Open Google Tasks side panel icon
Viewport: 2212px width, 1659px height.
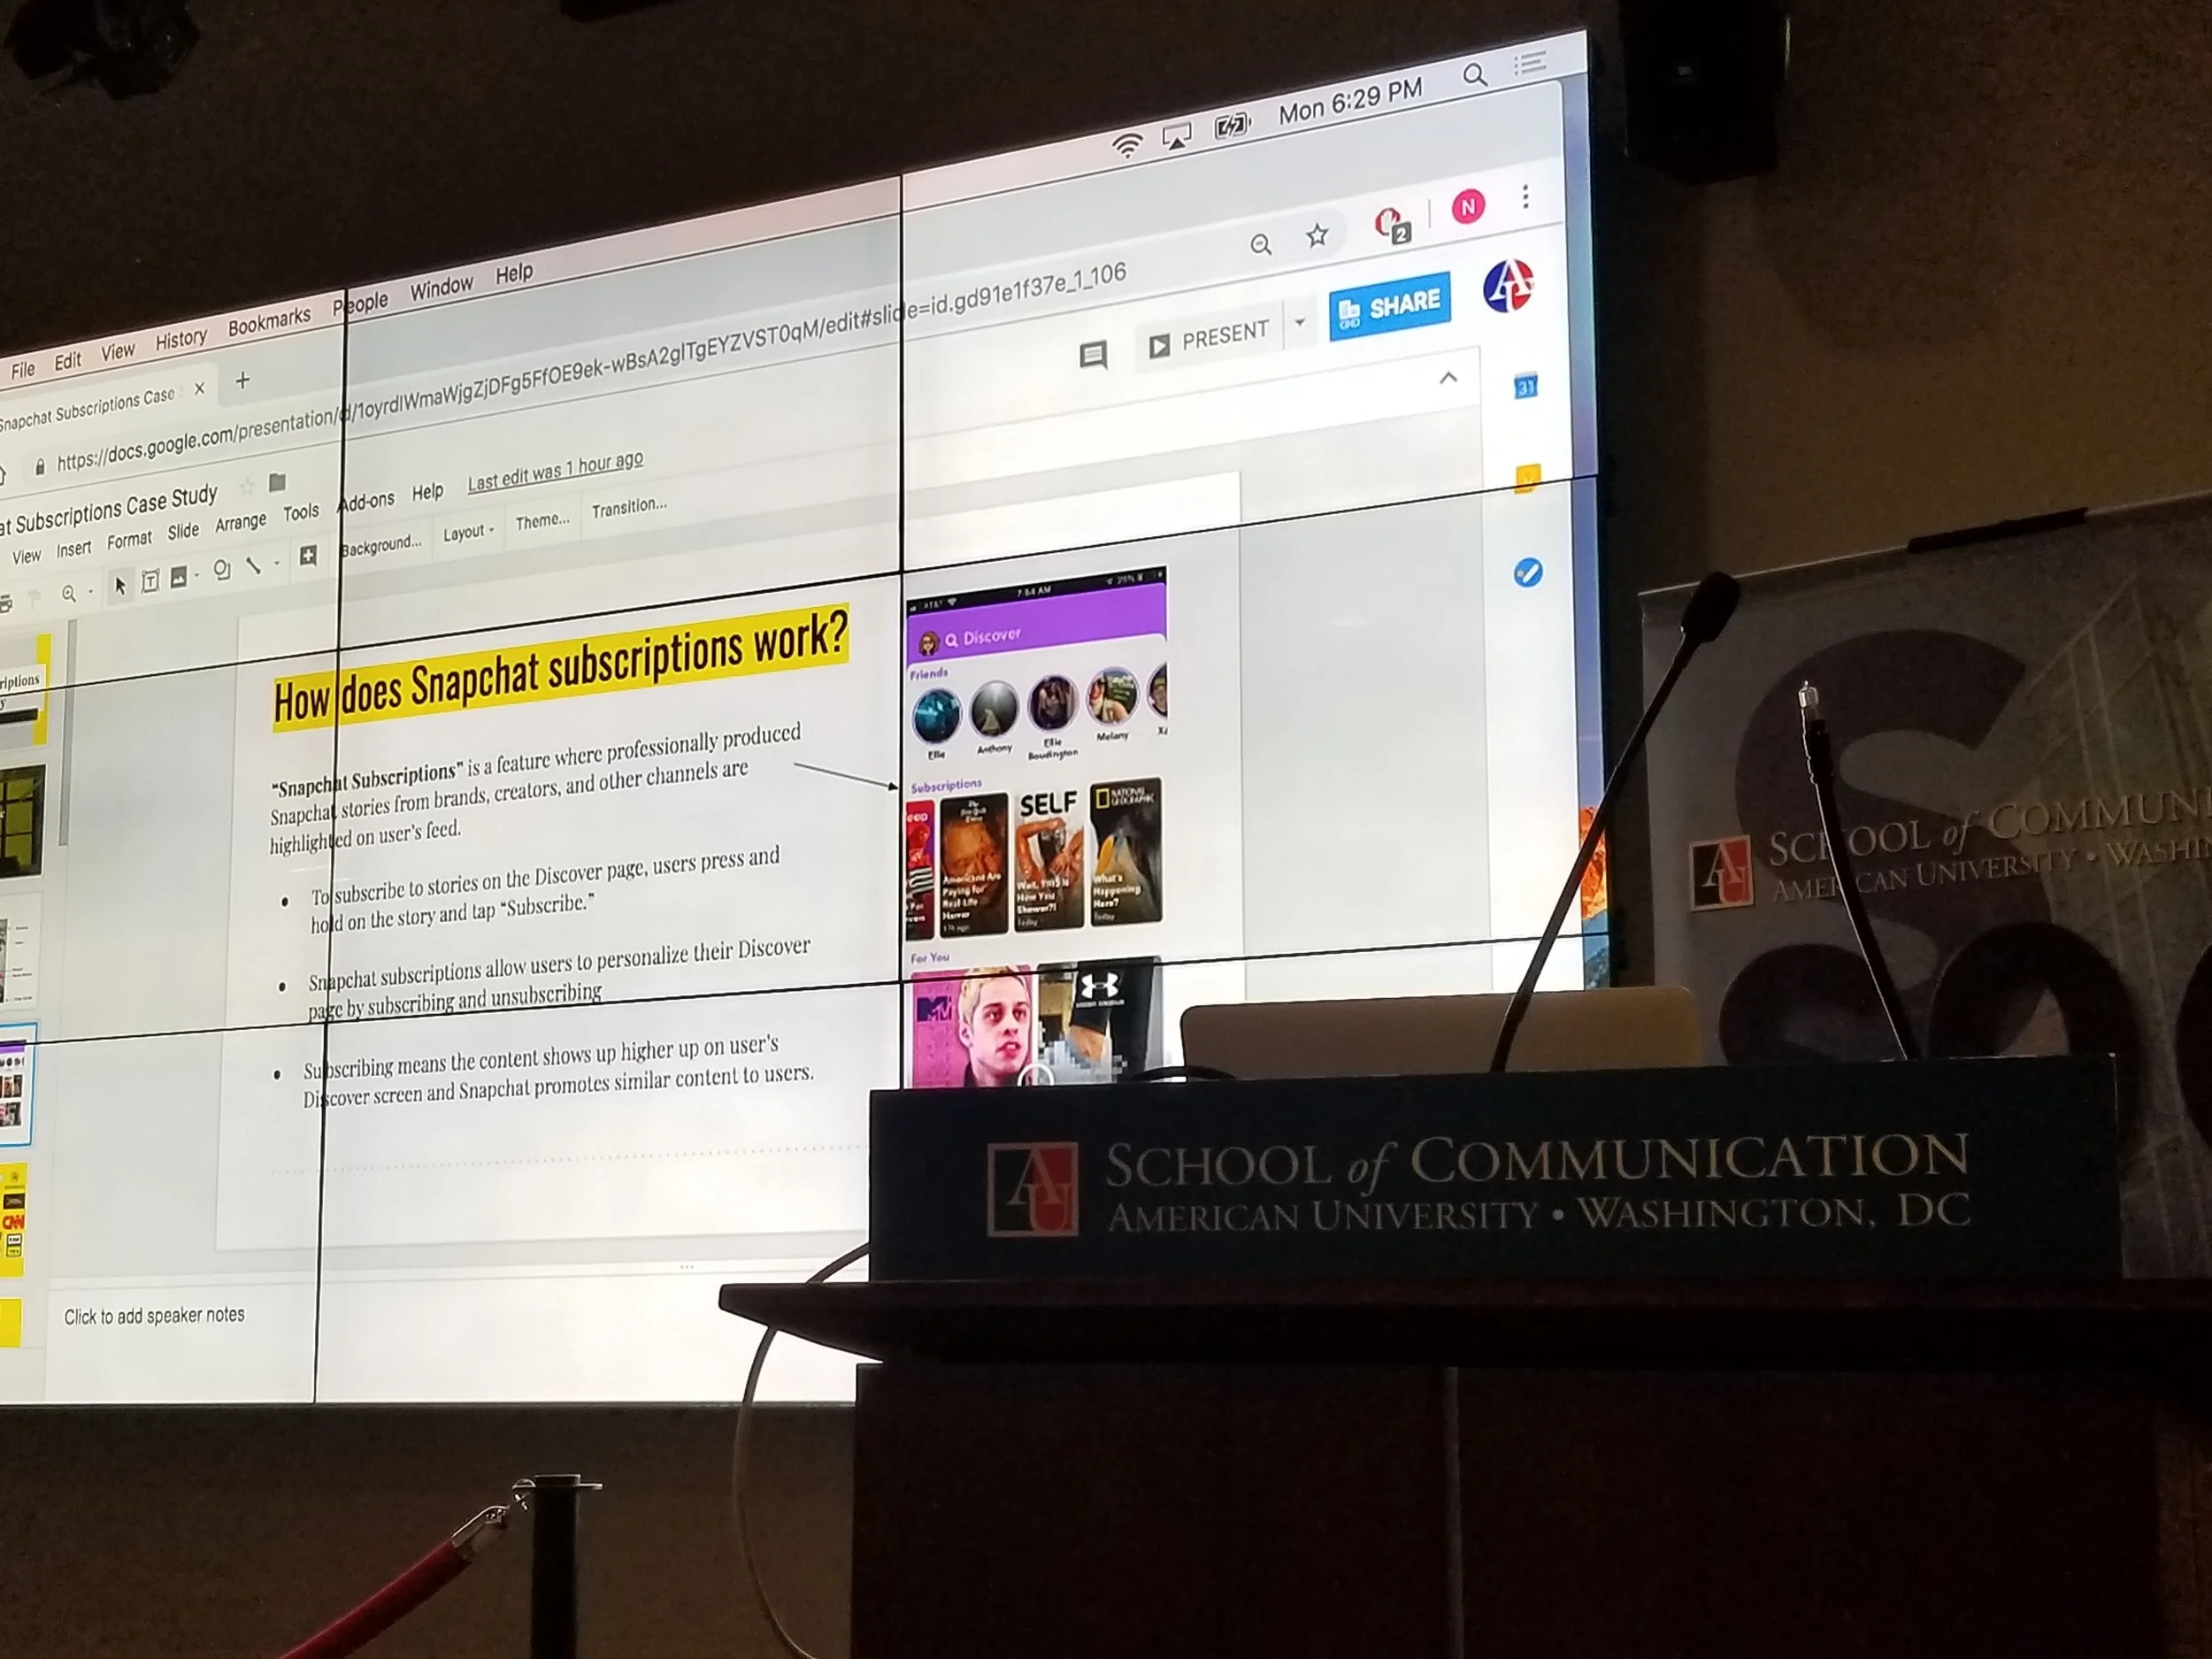pos(1528,572)
